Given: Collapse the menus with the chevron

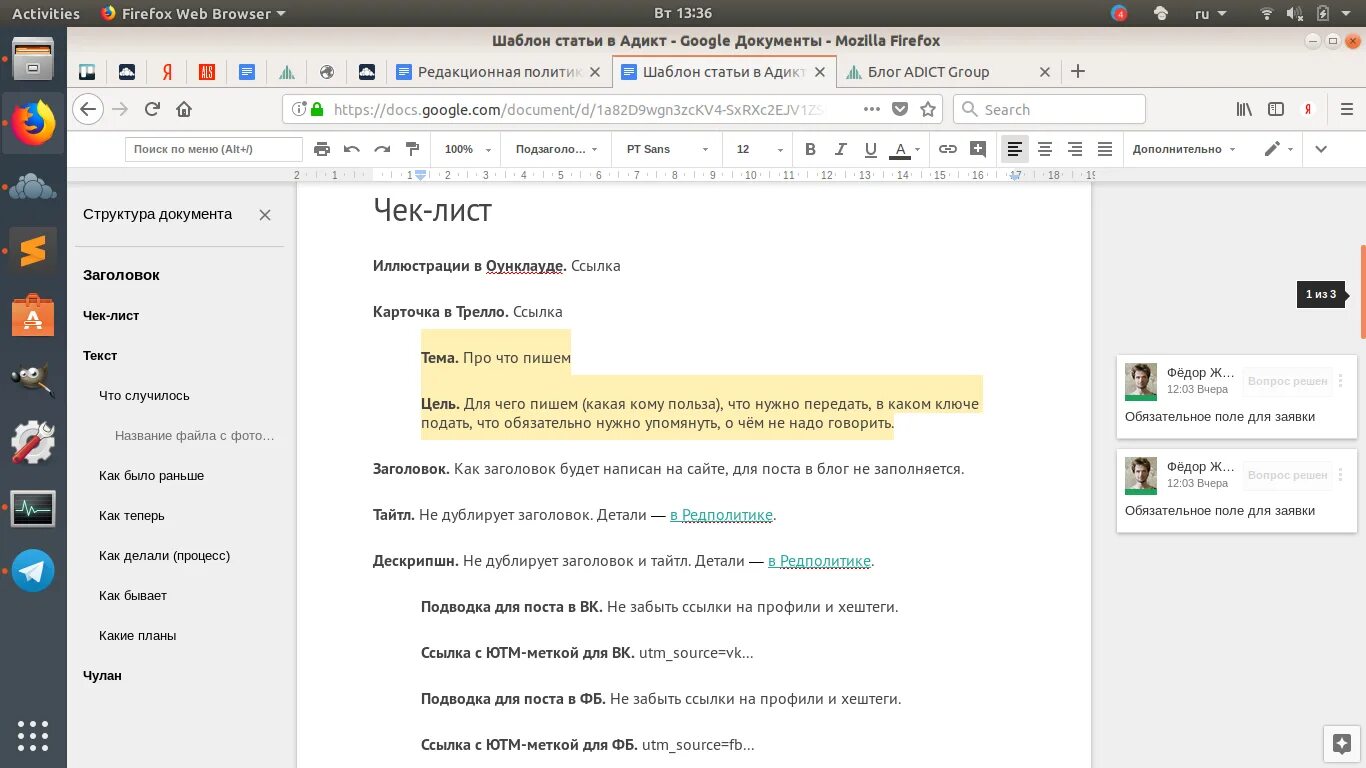Looking at the screenshot, I should [x=1321, y=149].
